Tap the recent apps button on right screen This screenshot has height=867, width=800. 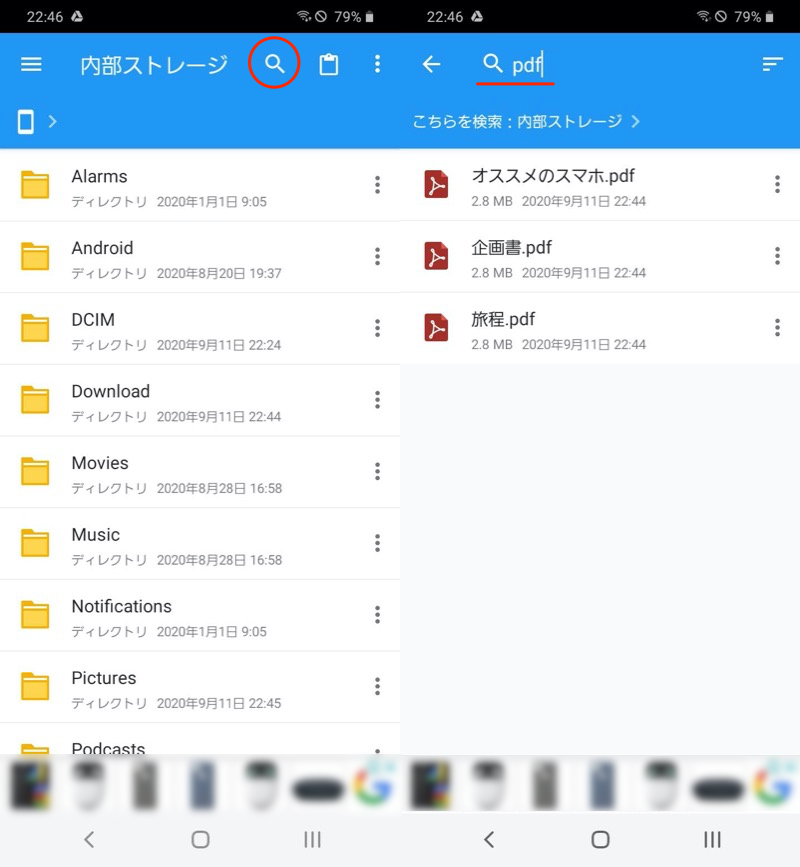point(712,839)
